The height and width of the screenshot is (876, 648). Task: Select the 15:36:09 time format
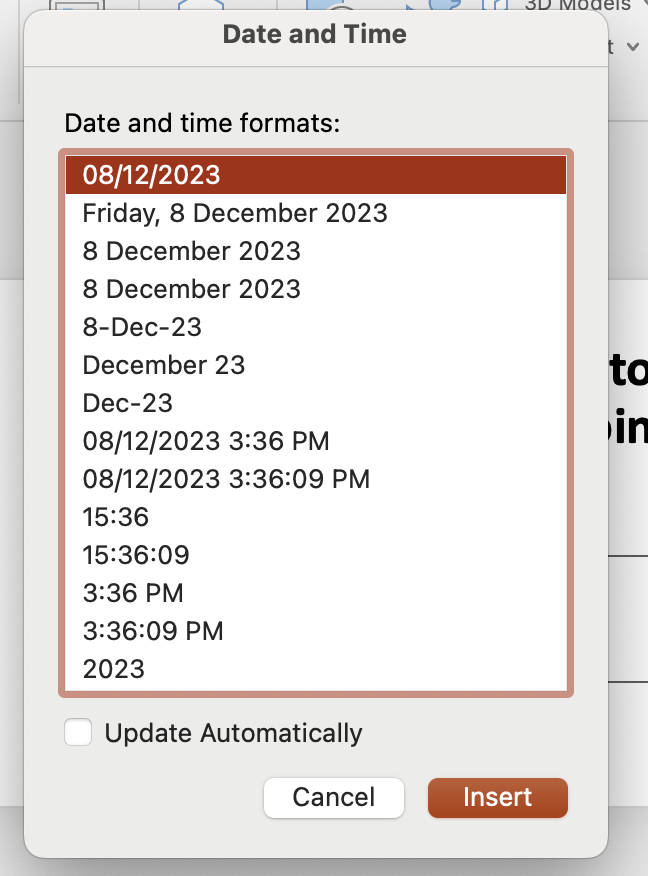pyautogui.click(x=136, y=555)
